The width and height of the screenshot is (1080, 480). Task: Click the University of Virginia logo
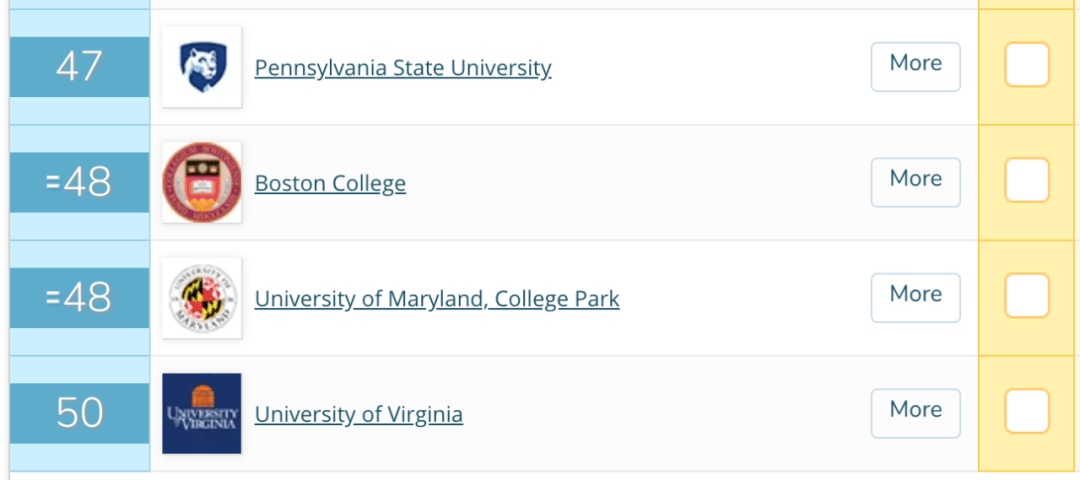click(202, 413)
